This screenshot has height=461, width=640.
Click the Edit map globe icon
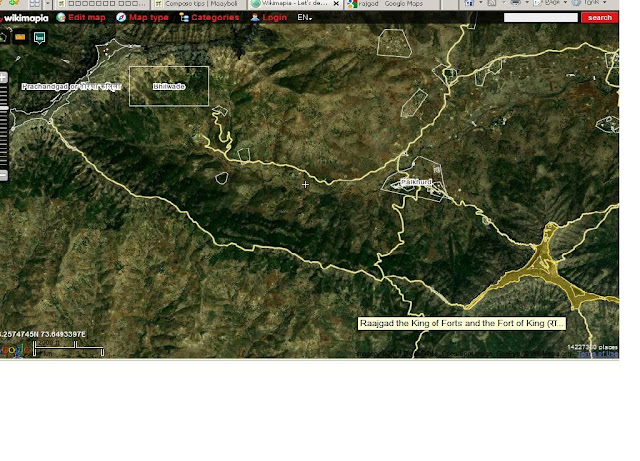click(61, 18)
